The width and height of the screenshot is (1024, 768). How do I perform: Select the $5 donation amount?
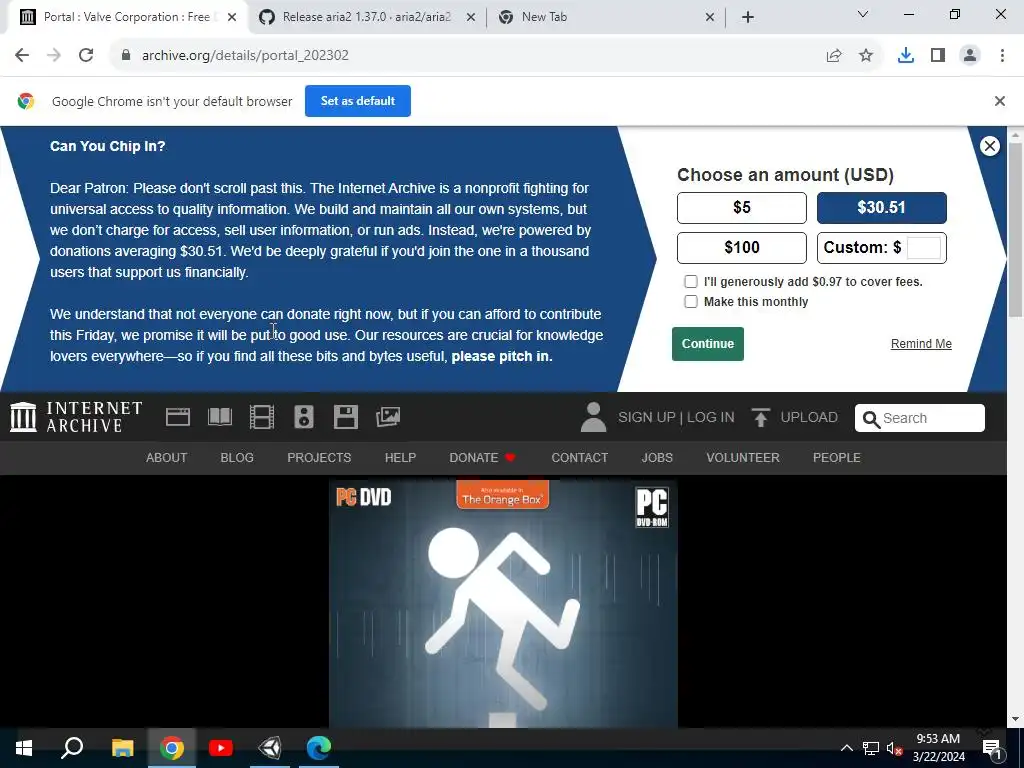point(742,208)
